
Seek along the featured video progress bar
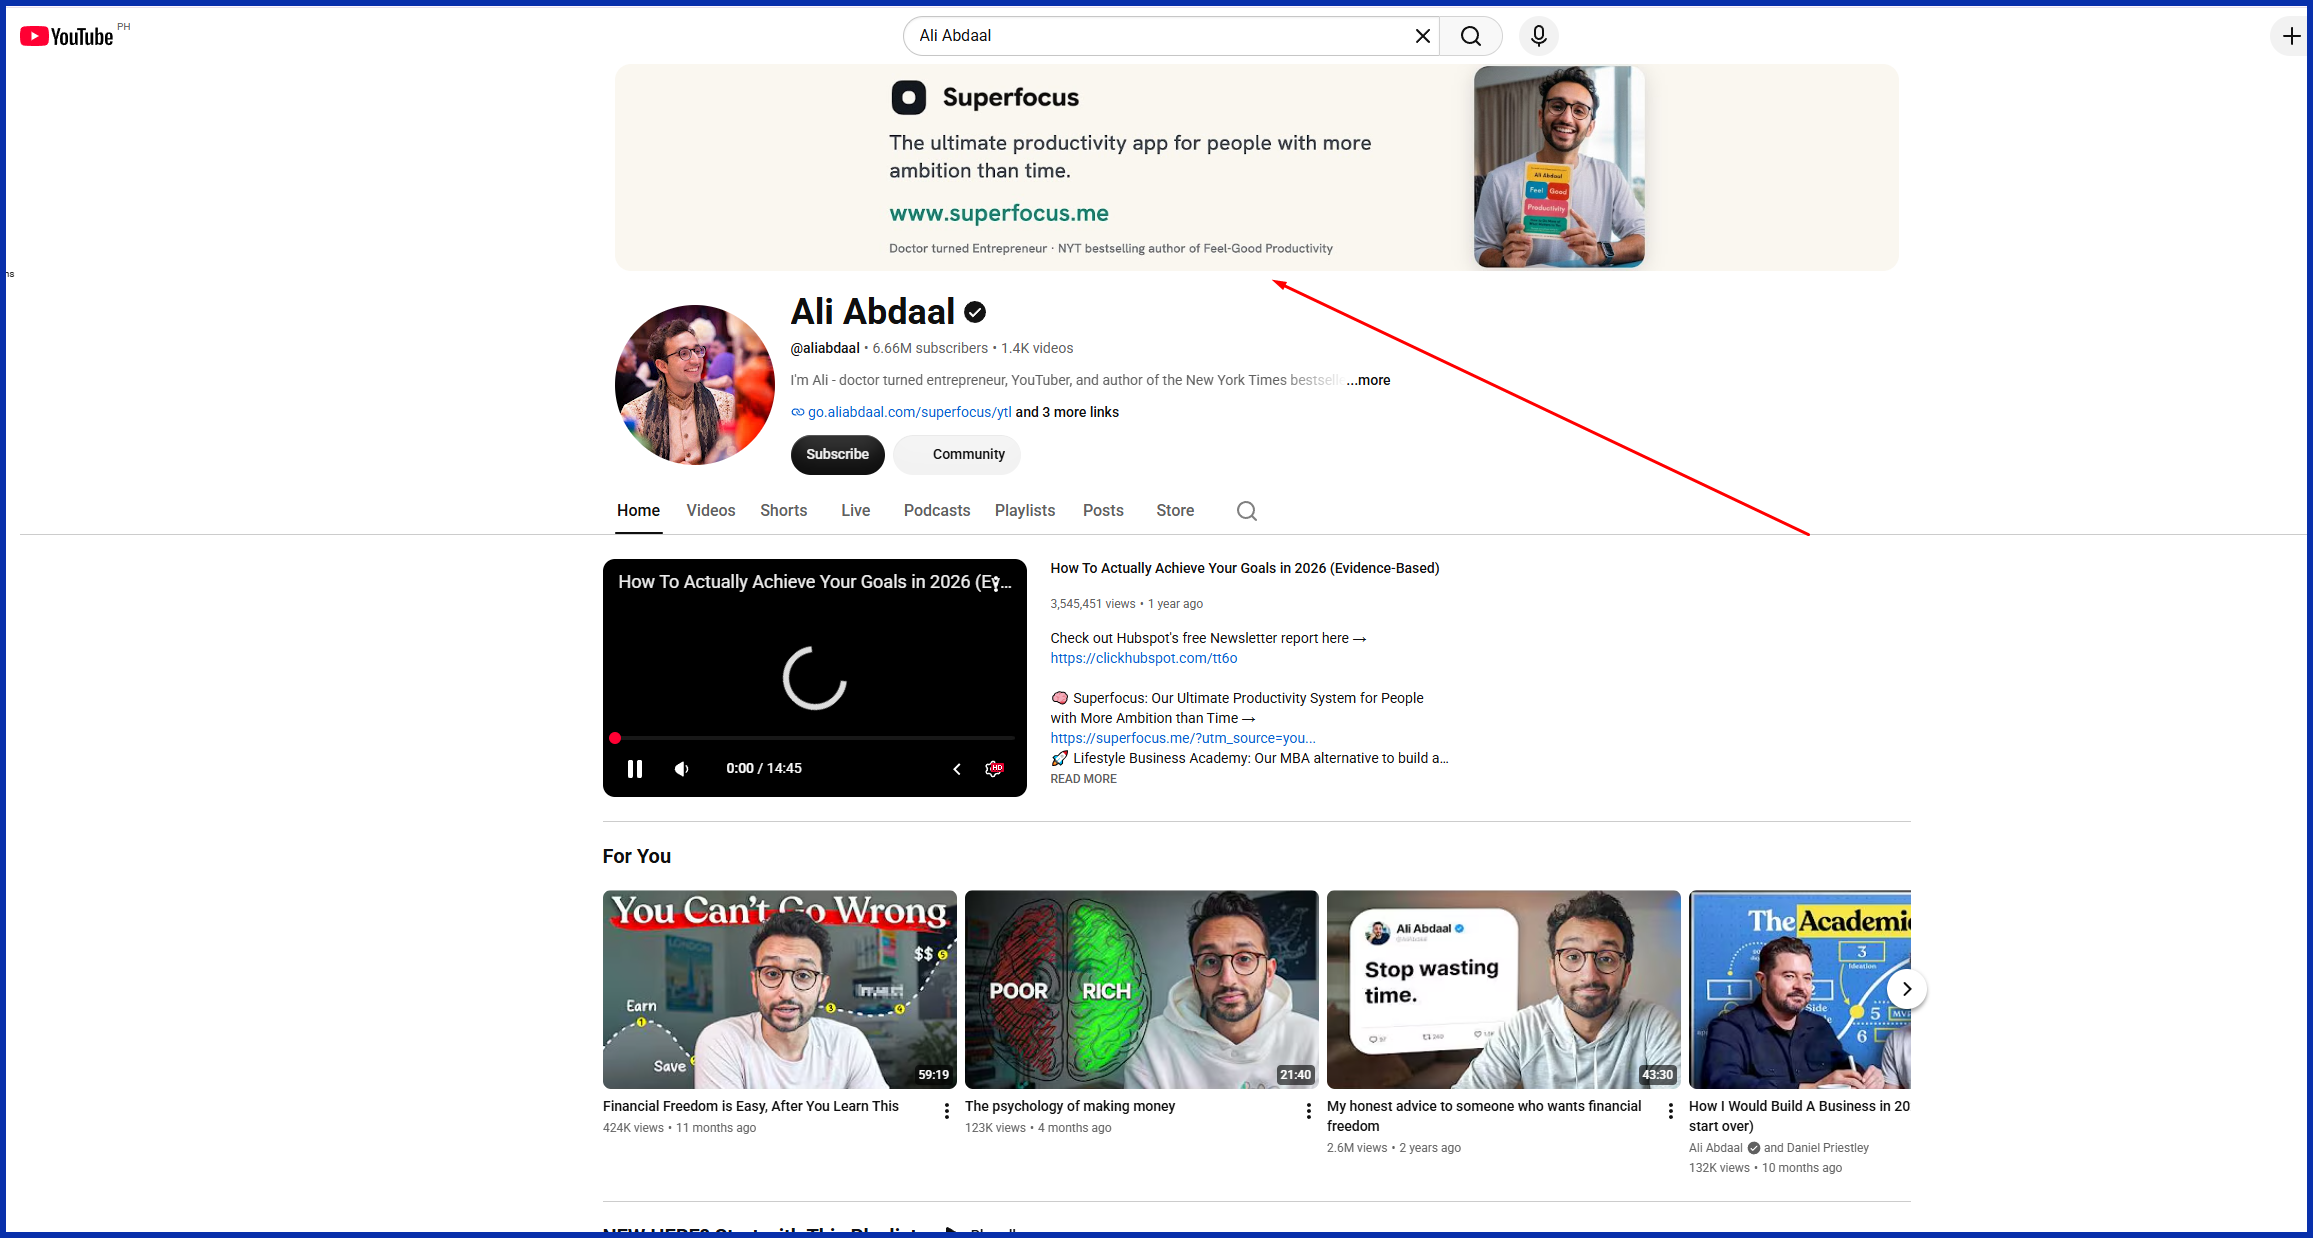pyautogui.click(x=814, y=738)
